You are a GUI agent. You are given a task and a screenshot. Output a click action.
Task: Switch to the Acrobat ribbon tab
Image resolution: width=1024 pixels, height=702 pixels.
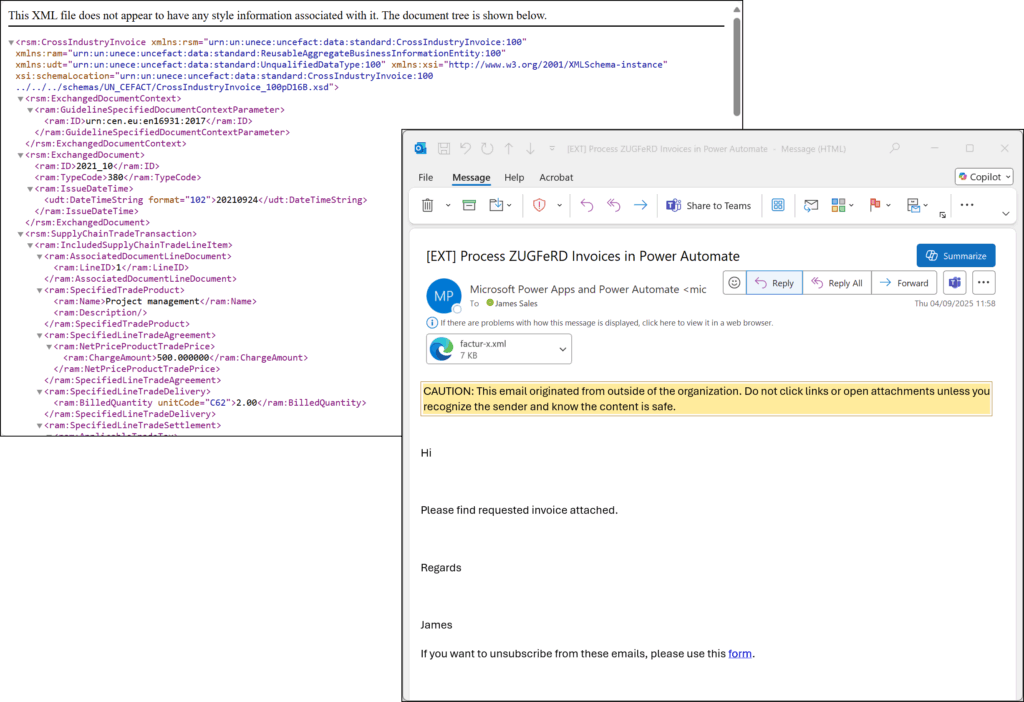[556, 178]
